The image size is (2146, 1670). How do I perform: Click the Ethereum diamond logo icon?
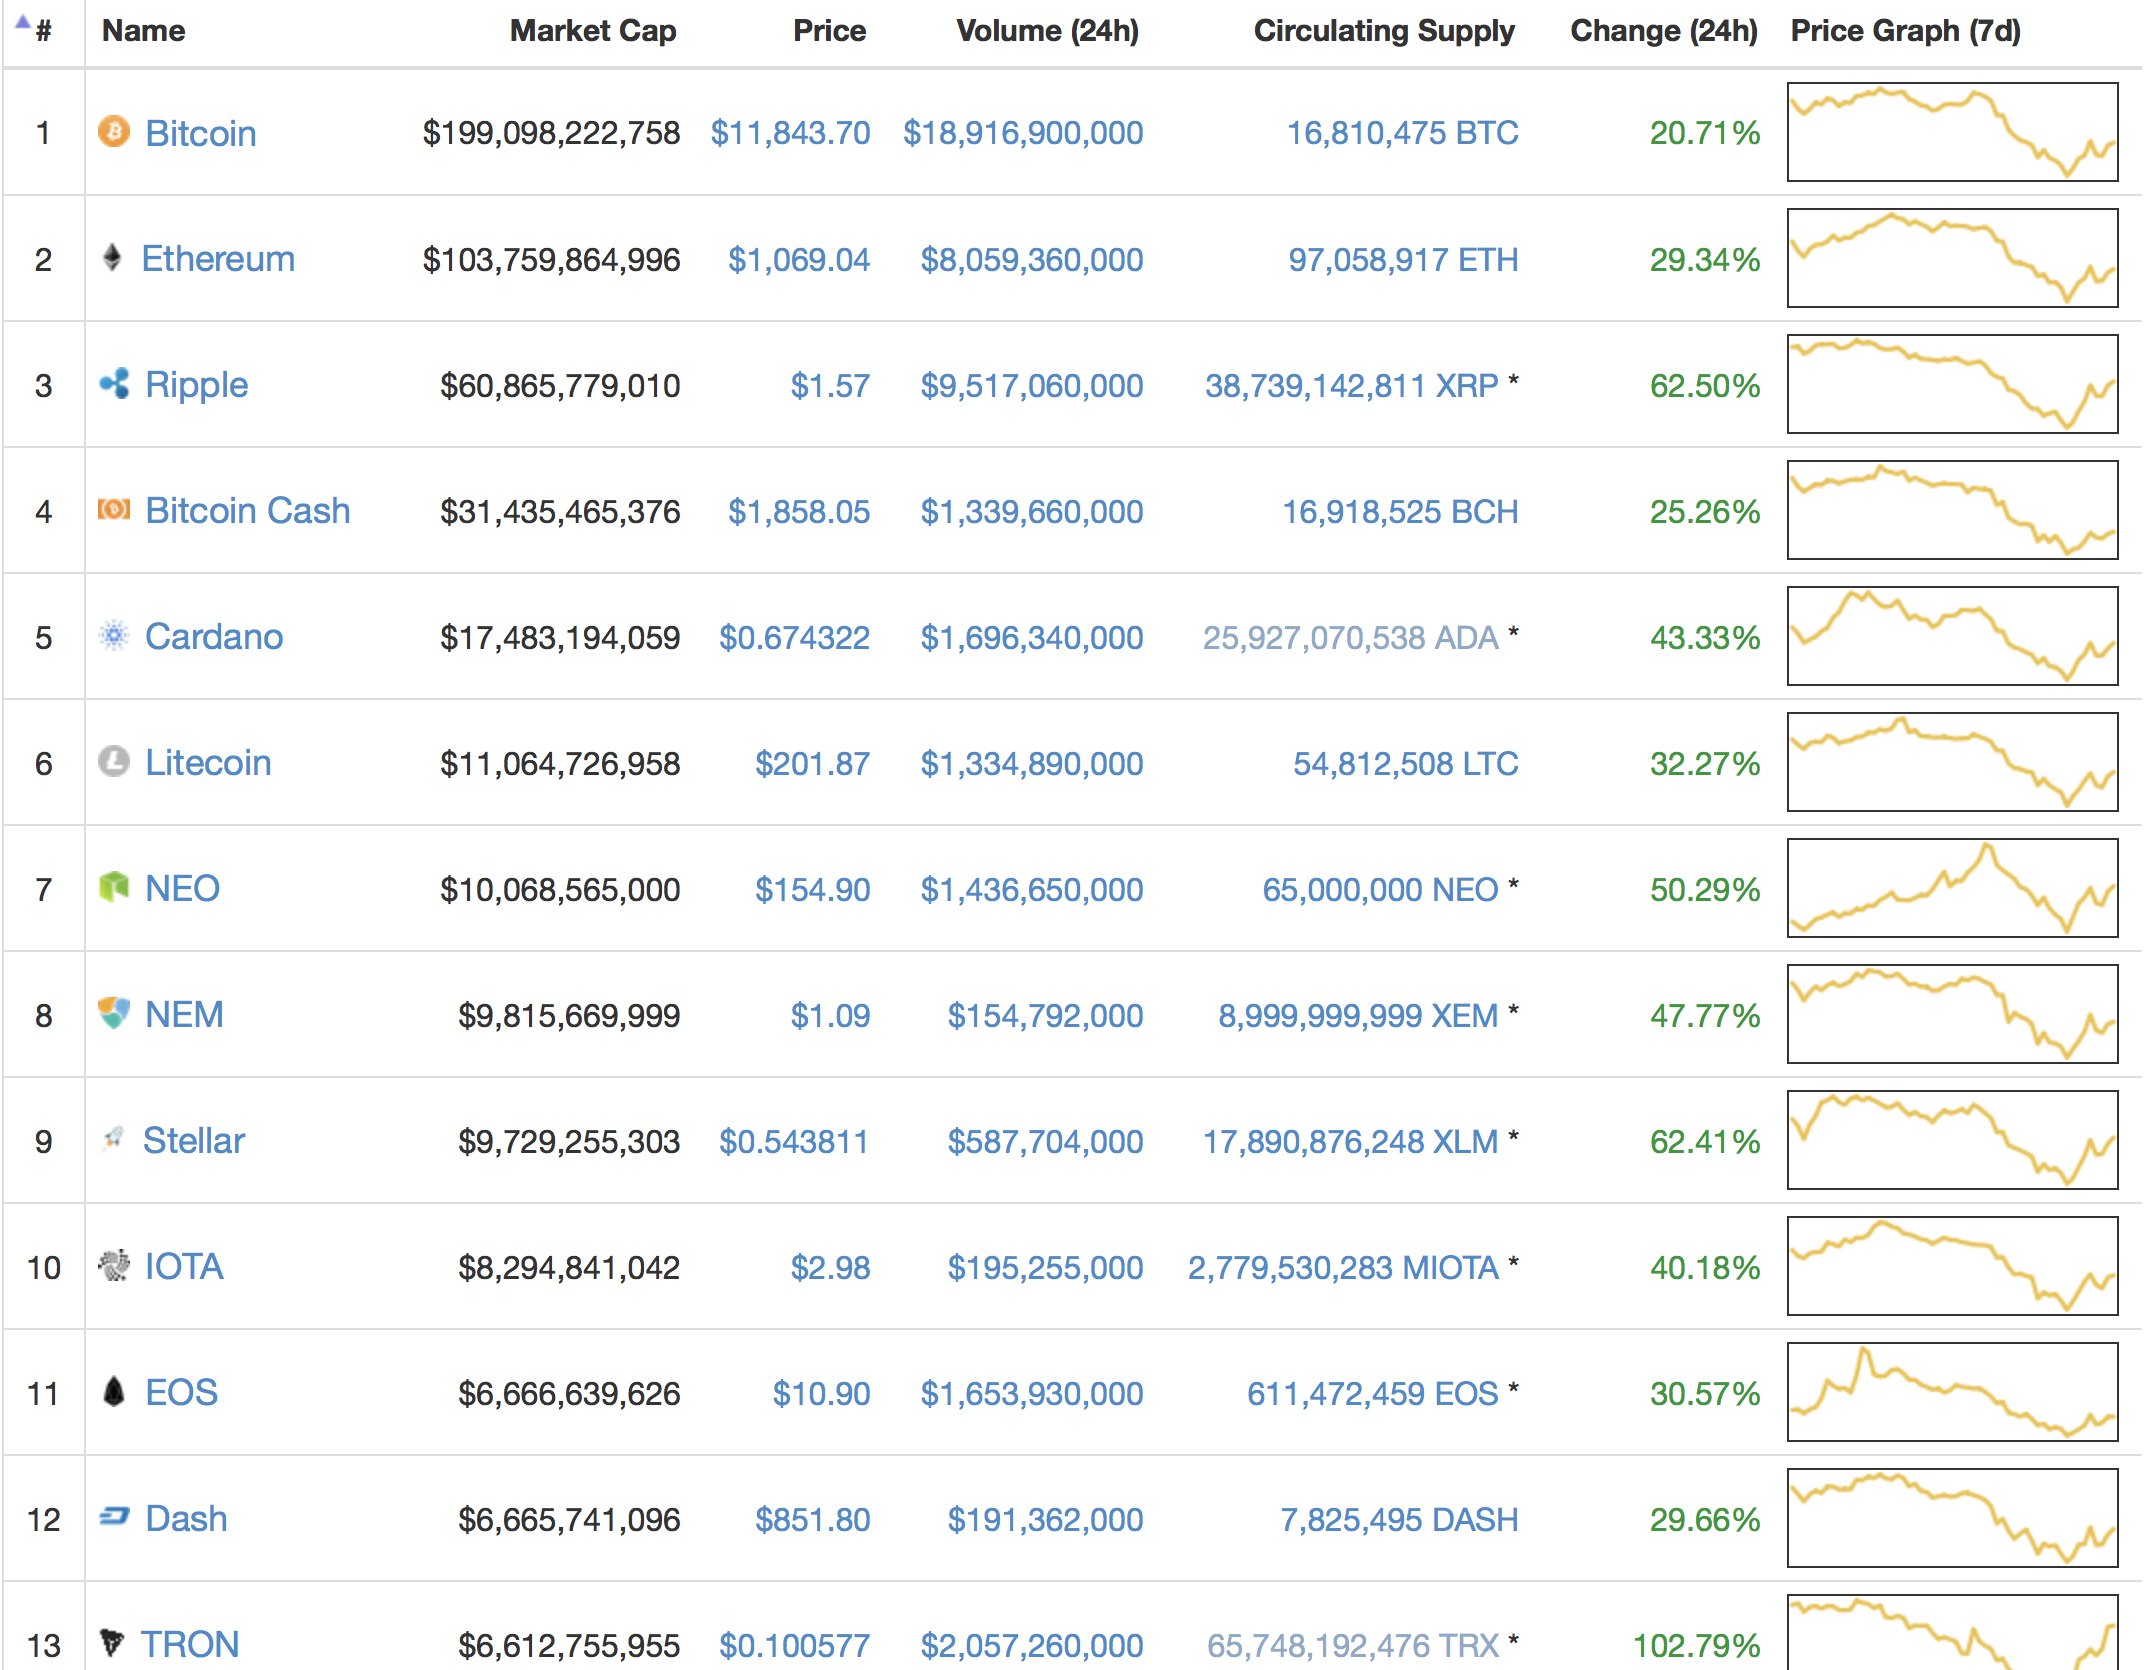point(112,257)
